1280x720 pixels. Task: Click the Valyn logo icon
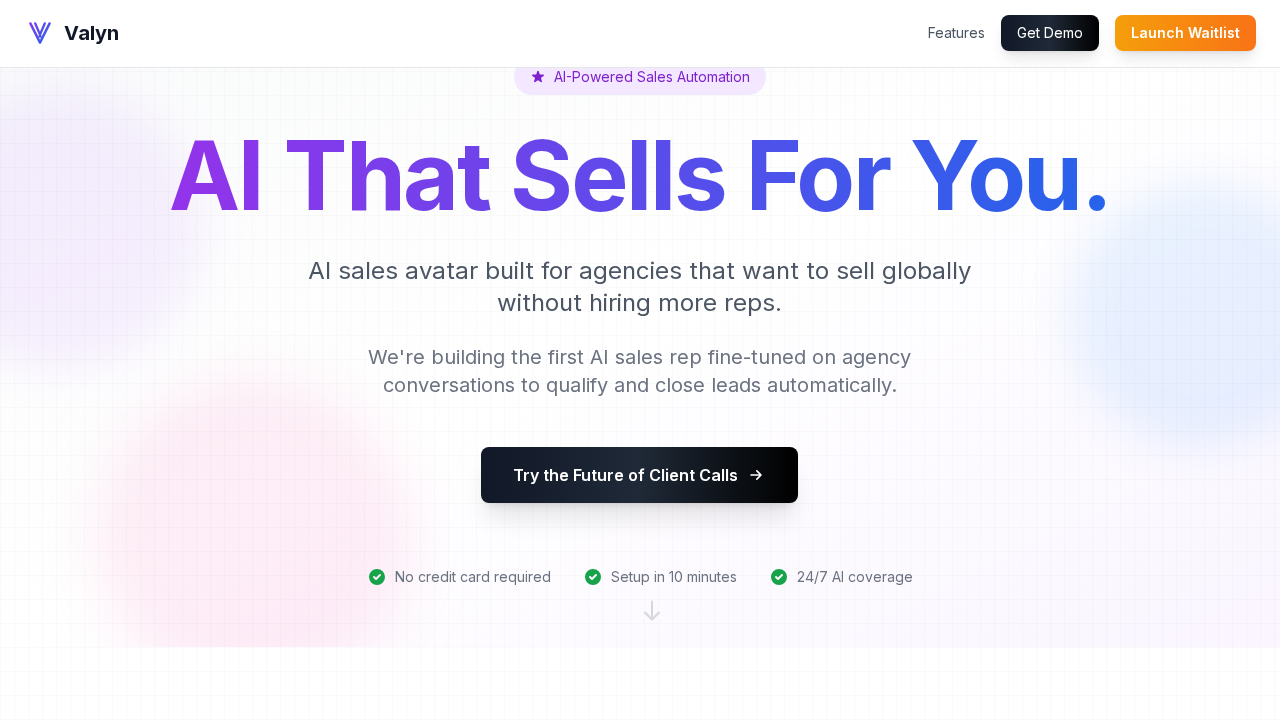tap(40, 33)
